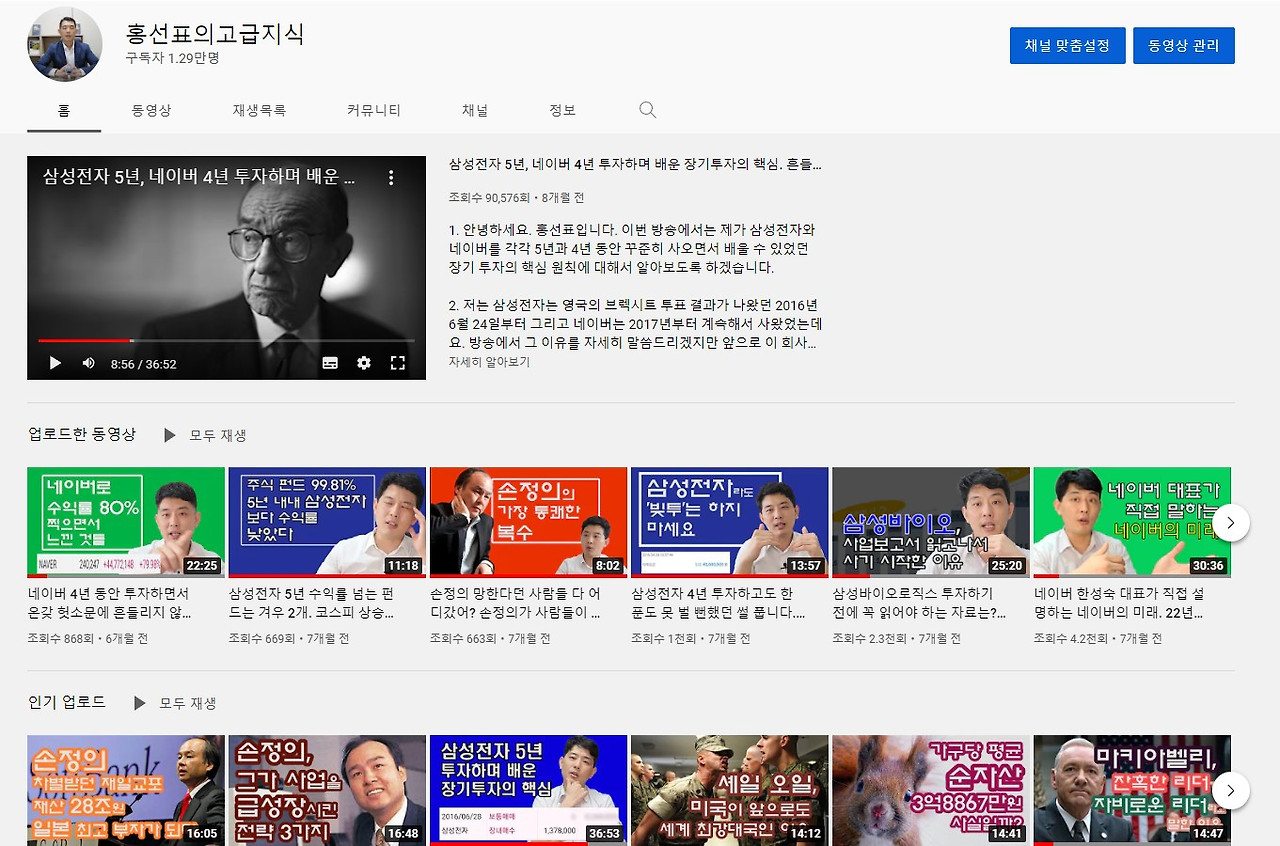Screen dimensions: 1280x846
Task: Open video title 삼성전자 5년 수익률을 넘는 펀드
Action: (311, 602)
